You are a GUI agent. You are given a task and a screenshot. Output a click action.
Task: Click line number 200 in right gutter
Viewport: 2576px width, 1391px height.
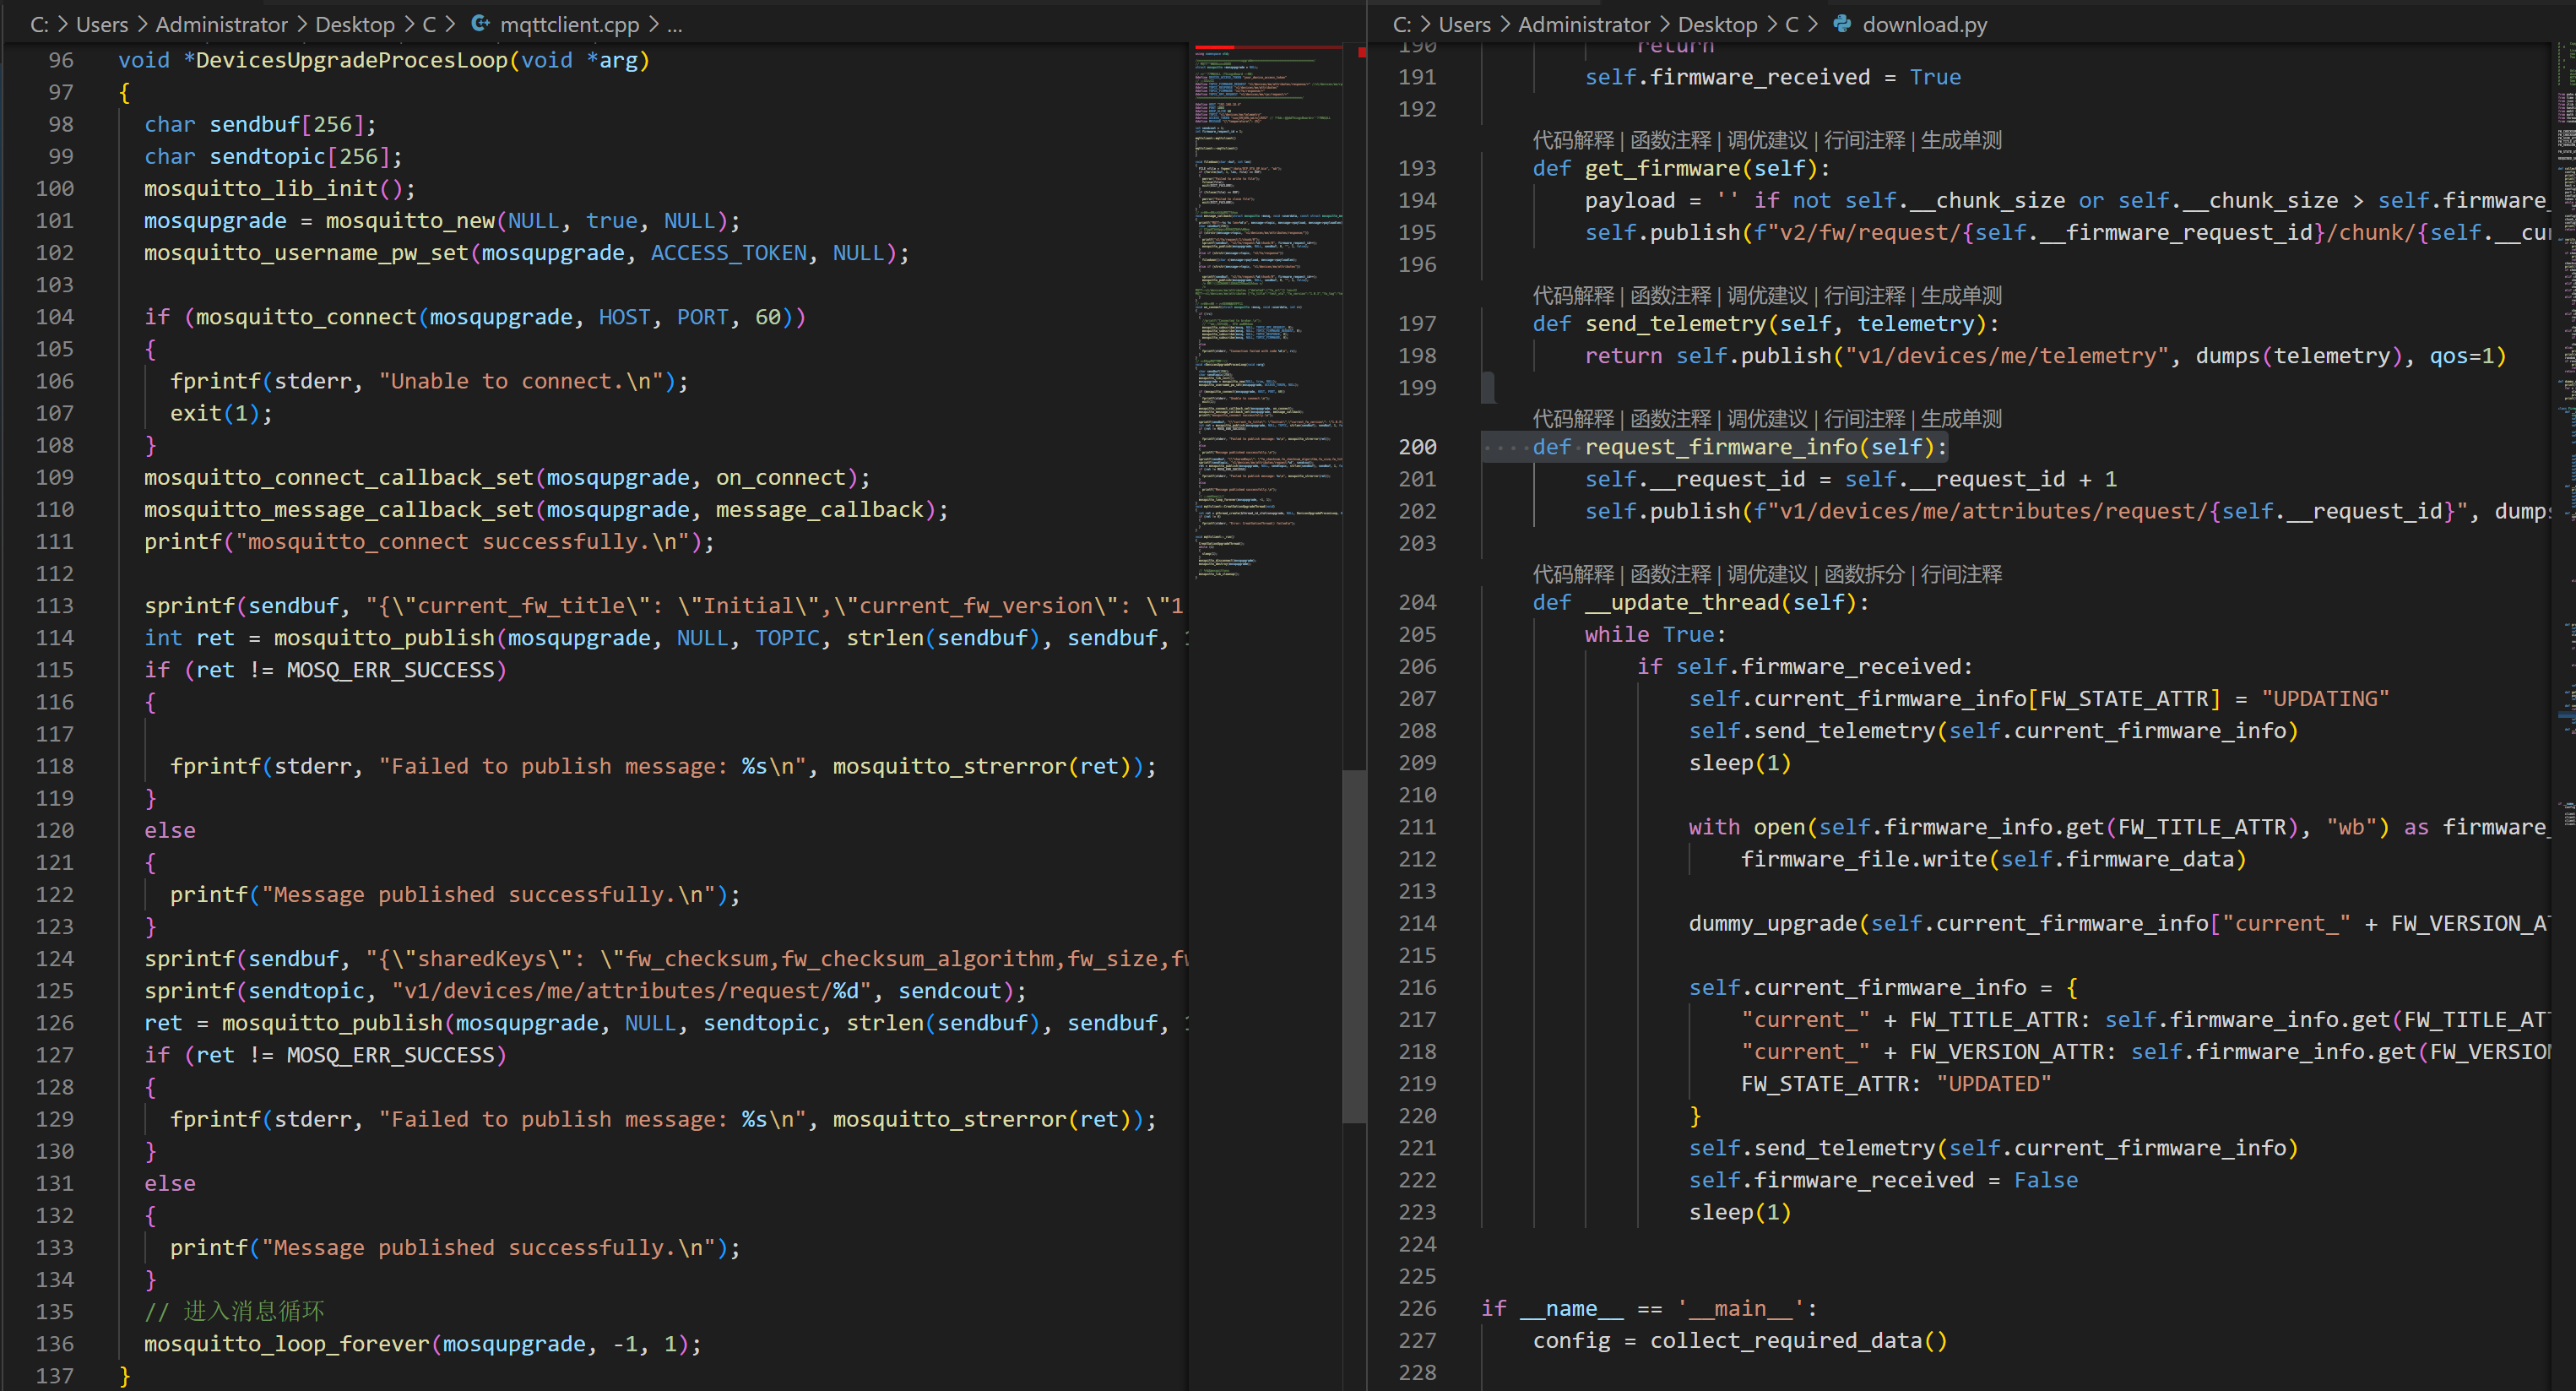(1417, 447)
